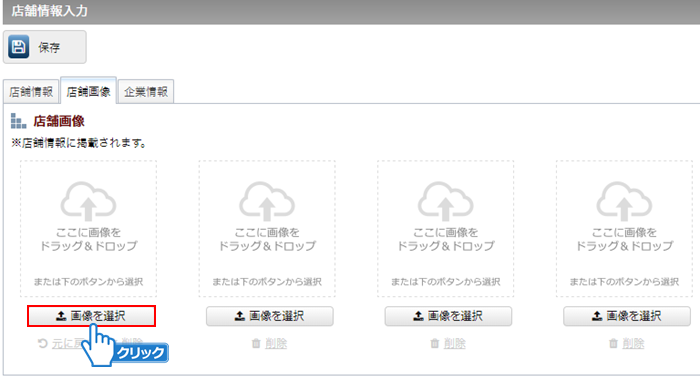Click the 元に戻す link under first slot
This screenshot has width=700, height=381.
pos(67,343)
